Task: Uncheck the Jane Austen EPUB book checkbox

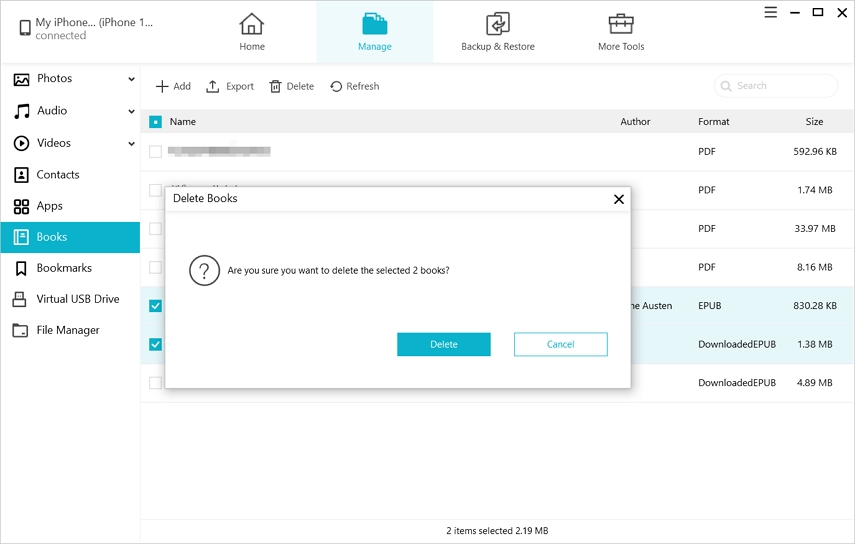Action: pos(155,306)
